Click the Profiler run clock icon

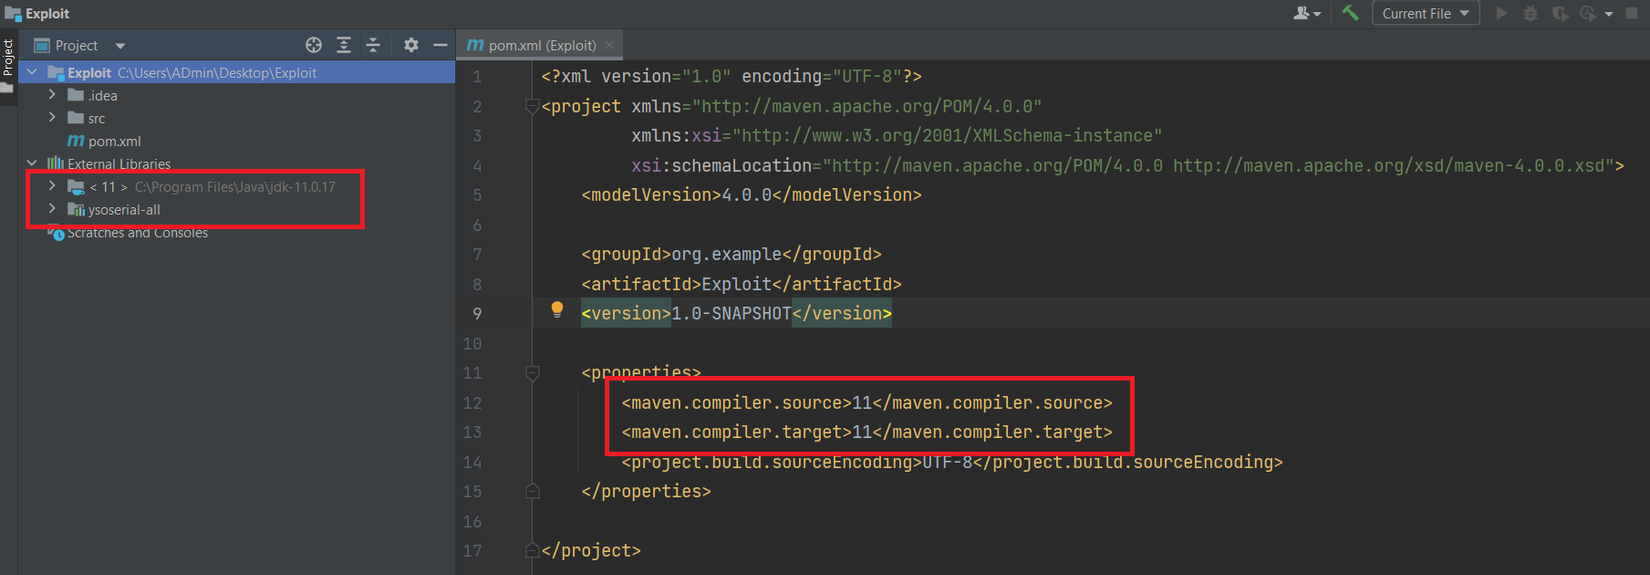click(1588, 13)
